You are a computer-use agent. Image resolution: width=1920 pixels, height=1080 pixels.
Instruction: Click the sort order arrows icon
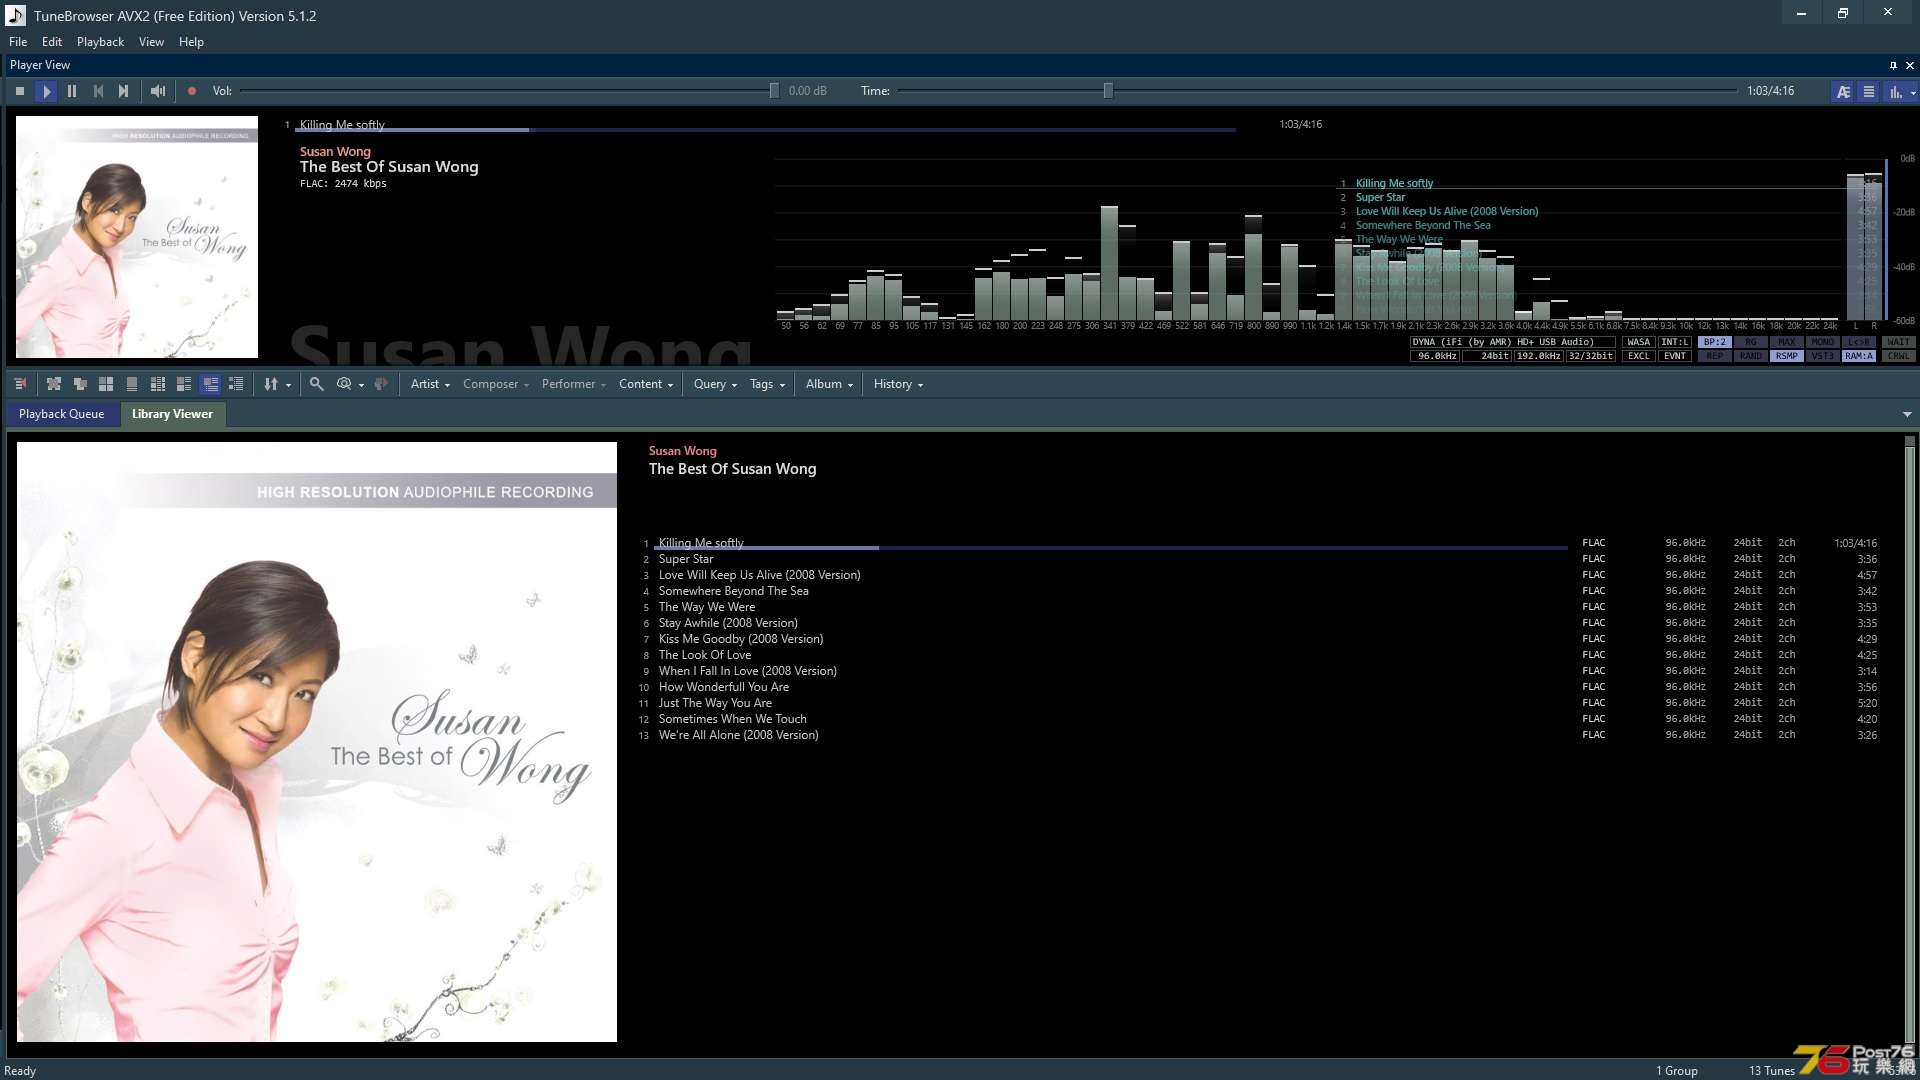(x=271, y=384)
